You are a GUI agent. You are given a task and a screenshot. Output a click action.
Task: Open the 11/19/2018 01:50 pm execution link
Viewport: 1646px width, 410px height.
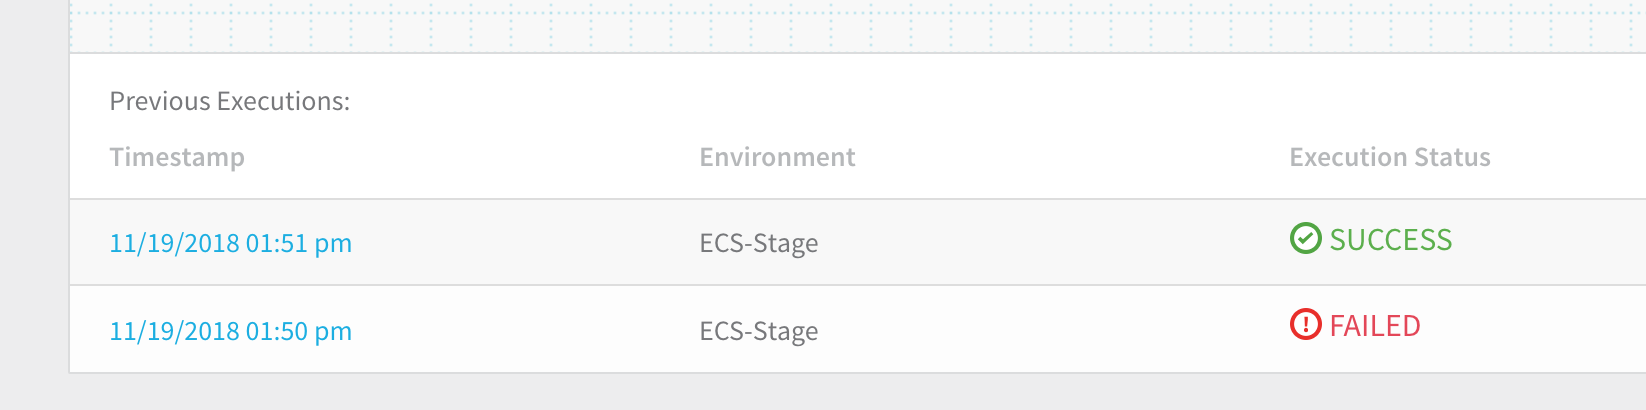pyautogui.click(x=230, y=331)
